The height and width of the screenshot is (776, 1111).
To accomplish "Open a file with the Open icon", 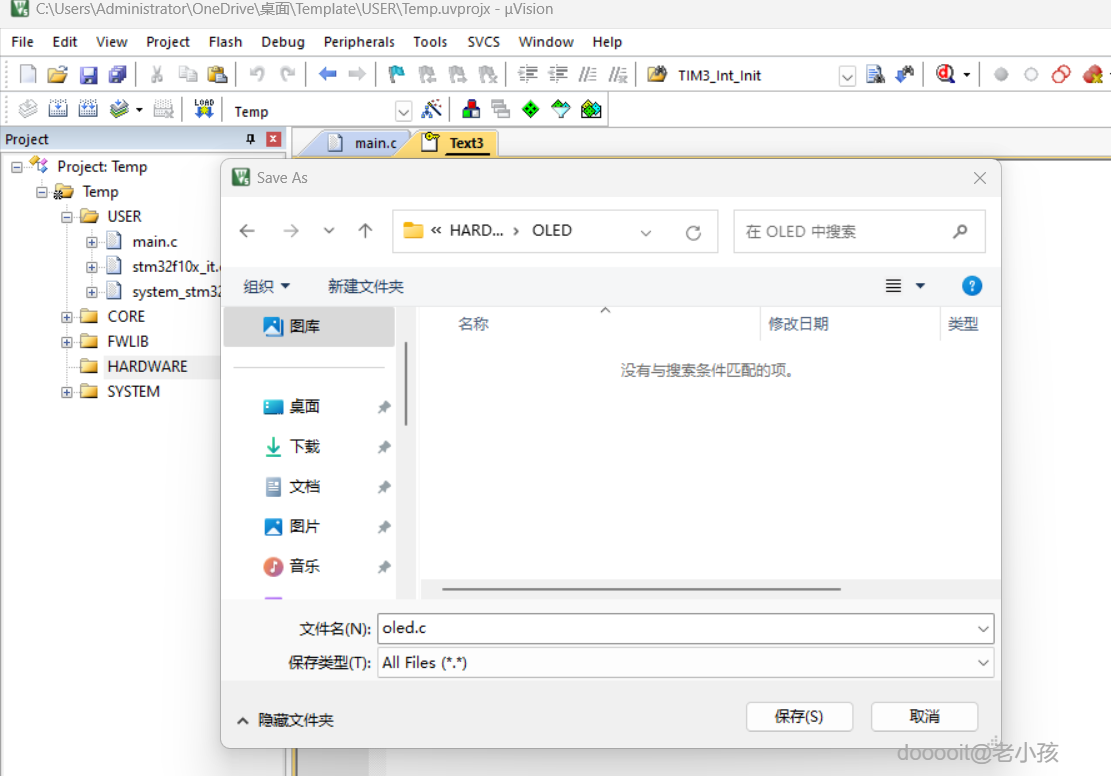I will (57, 74).
